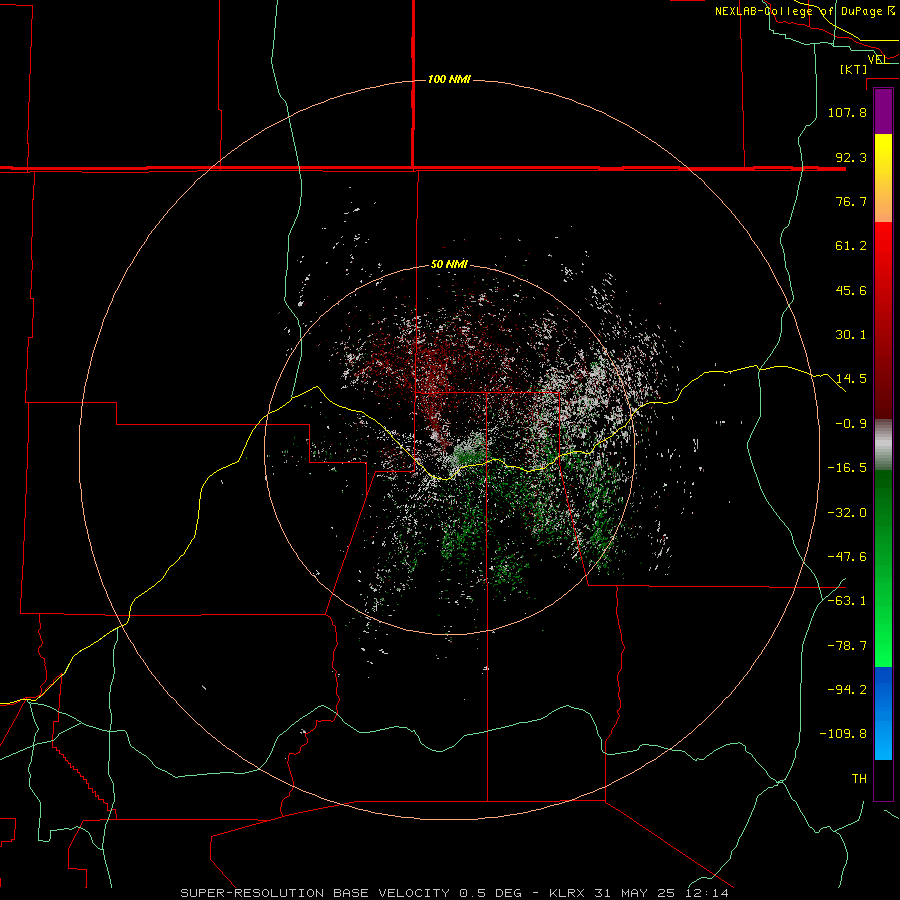Click the [KT] units label
900x900 pixels.
tap(854, 69)
